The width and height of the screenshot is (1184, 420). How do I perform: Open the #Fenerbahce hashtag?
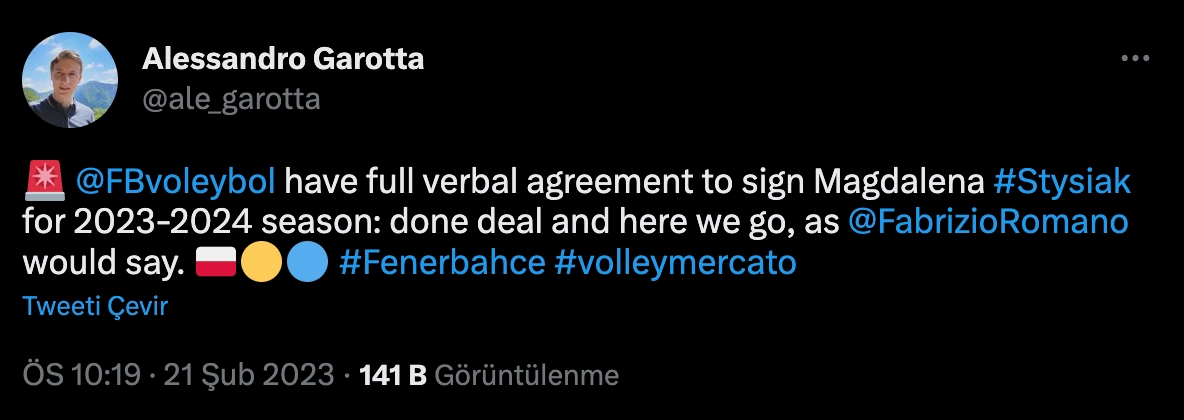point(442,263)
